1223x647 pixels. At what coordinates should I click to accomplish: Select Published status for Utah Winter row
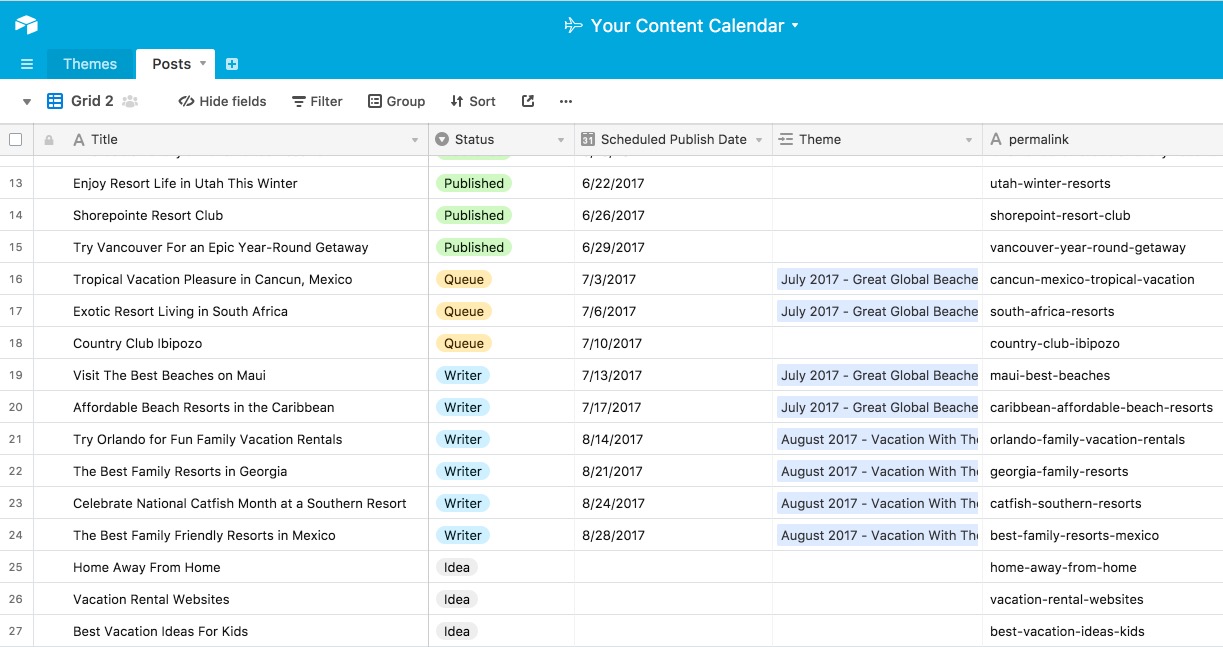click(474, 183)
